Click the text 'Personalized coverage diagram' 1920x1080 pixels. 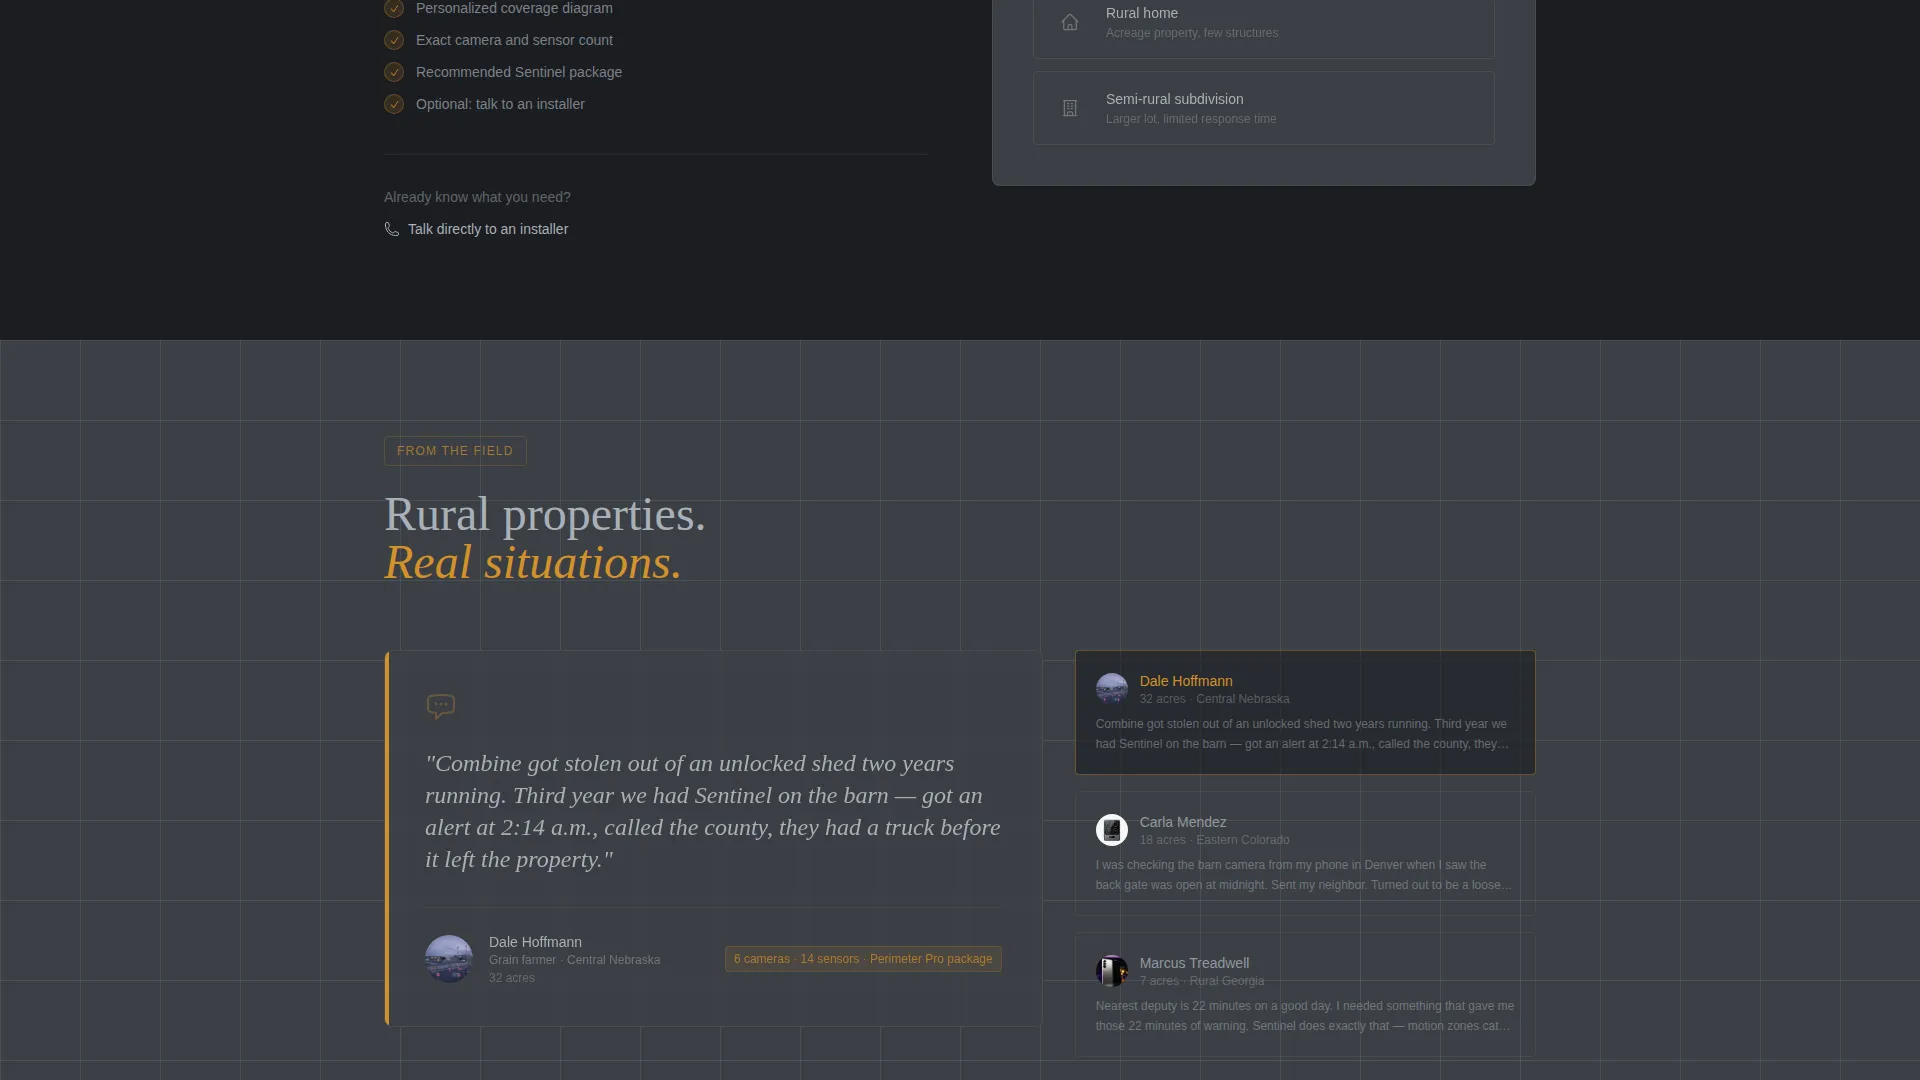pyautogui.click(x=514, y=8)
